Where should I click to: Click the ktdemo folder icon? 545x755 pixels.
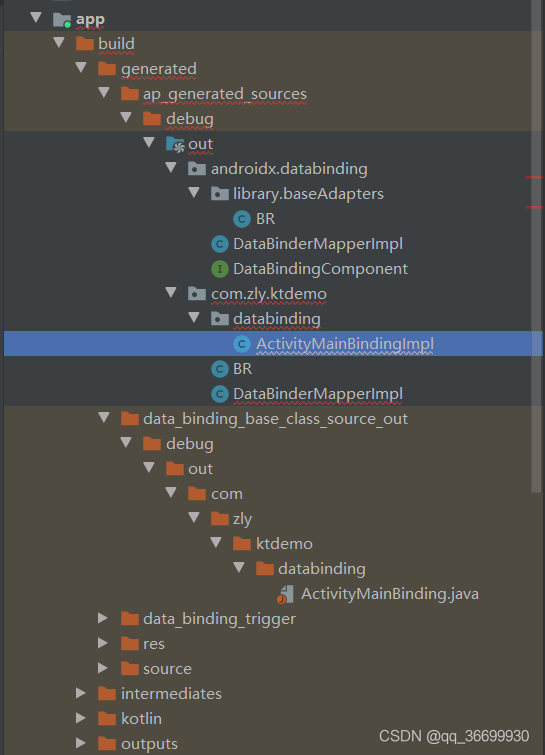[x=242, y=544]
